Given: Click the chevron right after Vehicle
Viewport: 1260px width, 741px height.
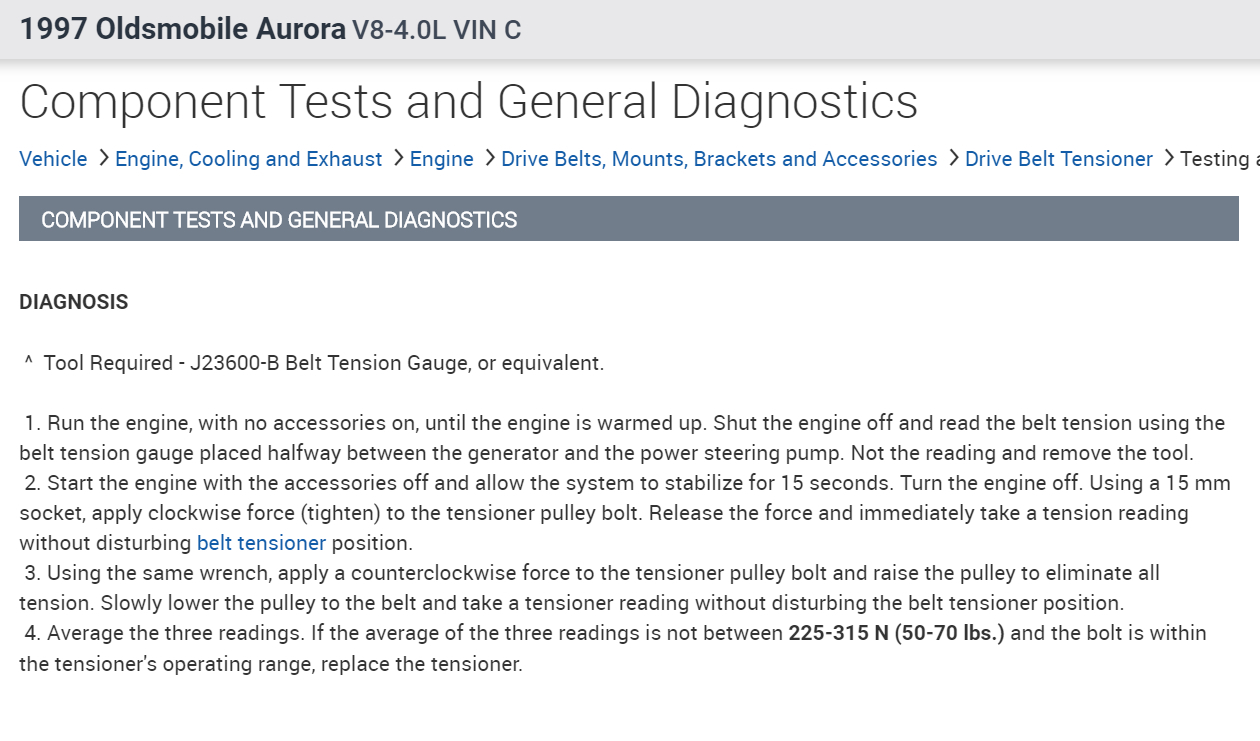Looking at the screenshot, I should pos(103,159).
